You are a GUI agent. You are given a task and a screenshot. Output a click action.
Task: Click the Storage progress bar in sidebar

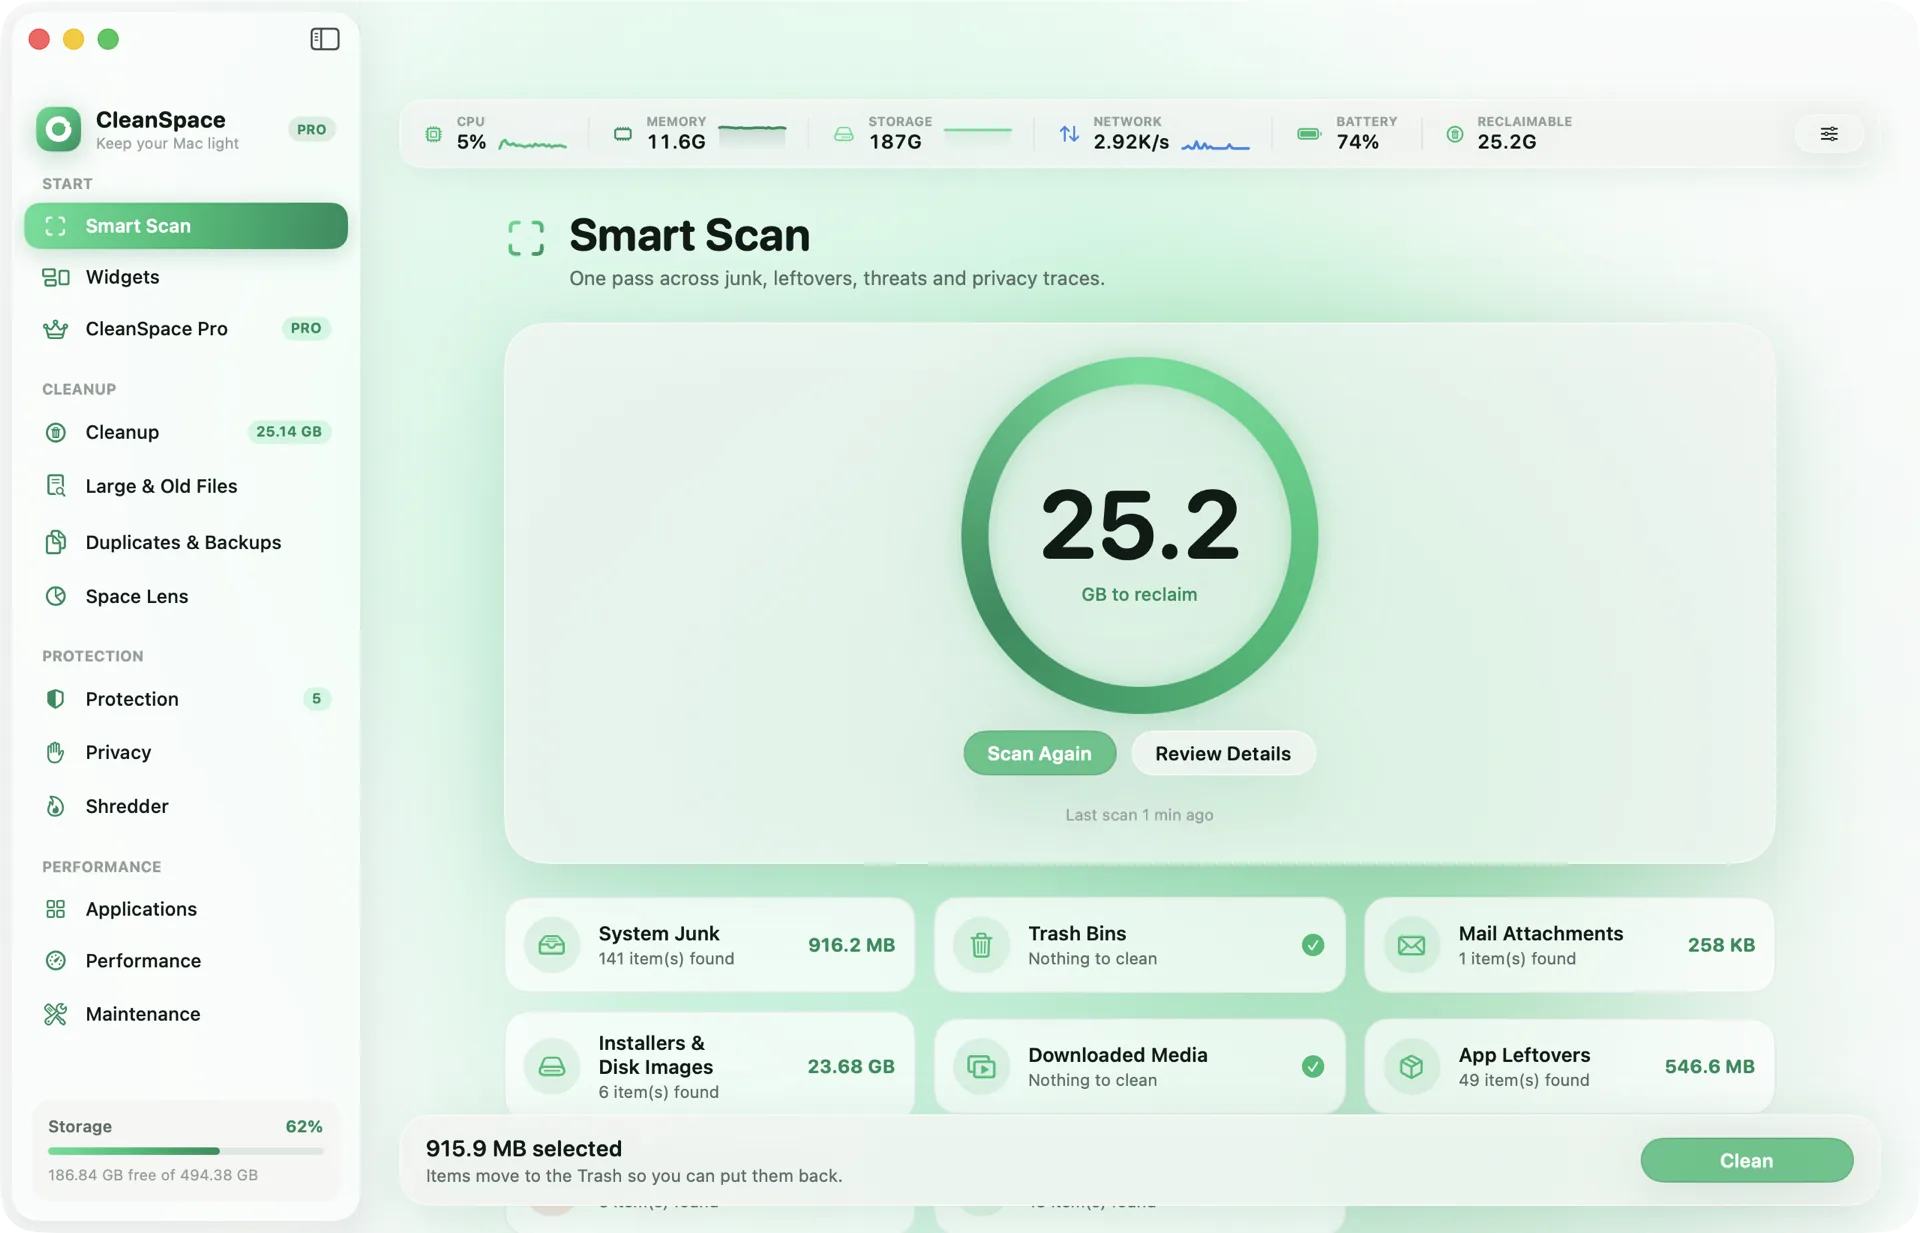(186, 1152)
